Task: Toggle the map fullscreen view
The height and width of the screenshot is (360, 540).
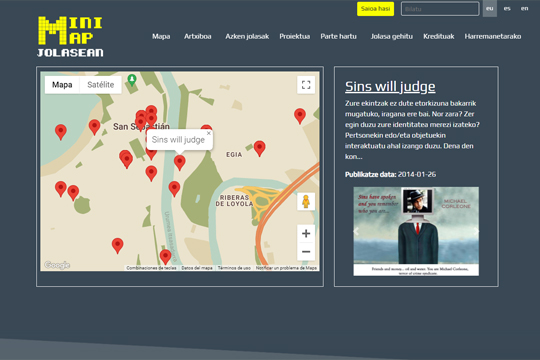Action: coord(306,85)
